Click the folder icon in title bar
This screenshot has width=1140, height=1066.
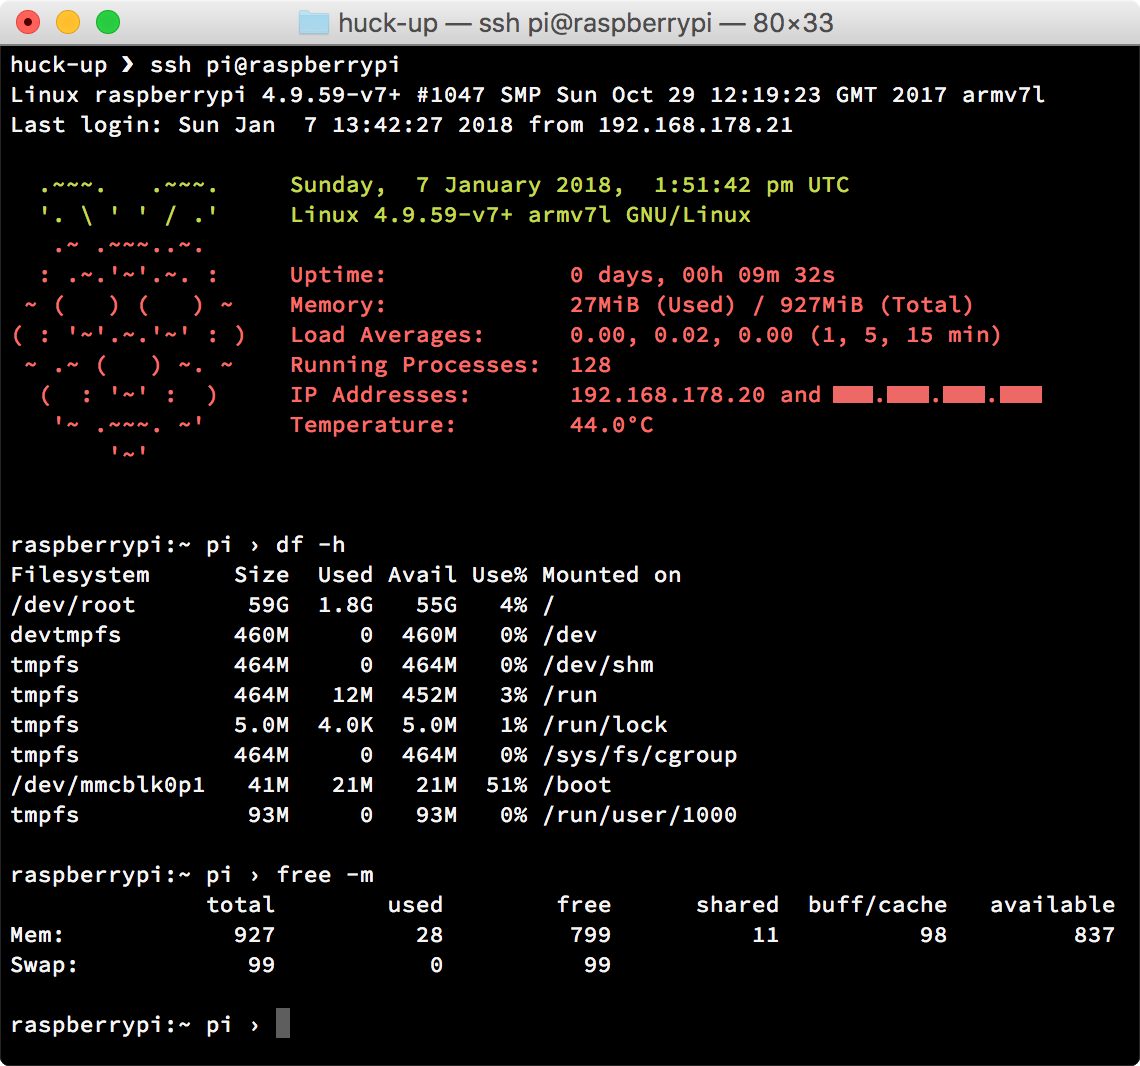[313, 23]
